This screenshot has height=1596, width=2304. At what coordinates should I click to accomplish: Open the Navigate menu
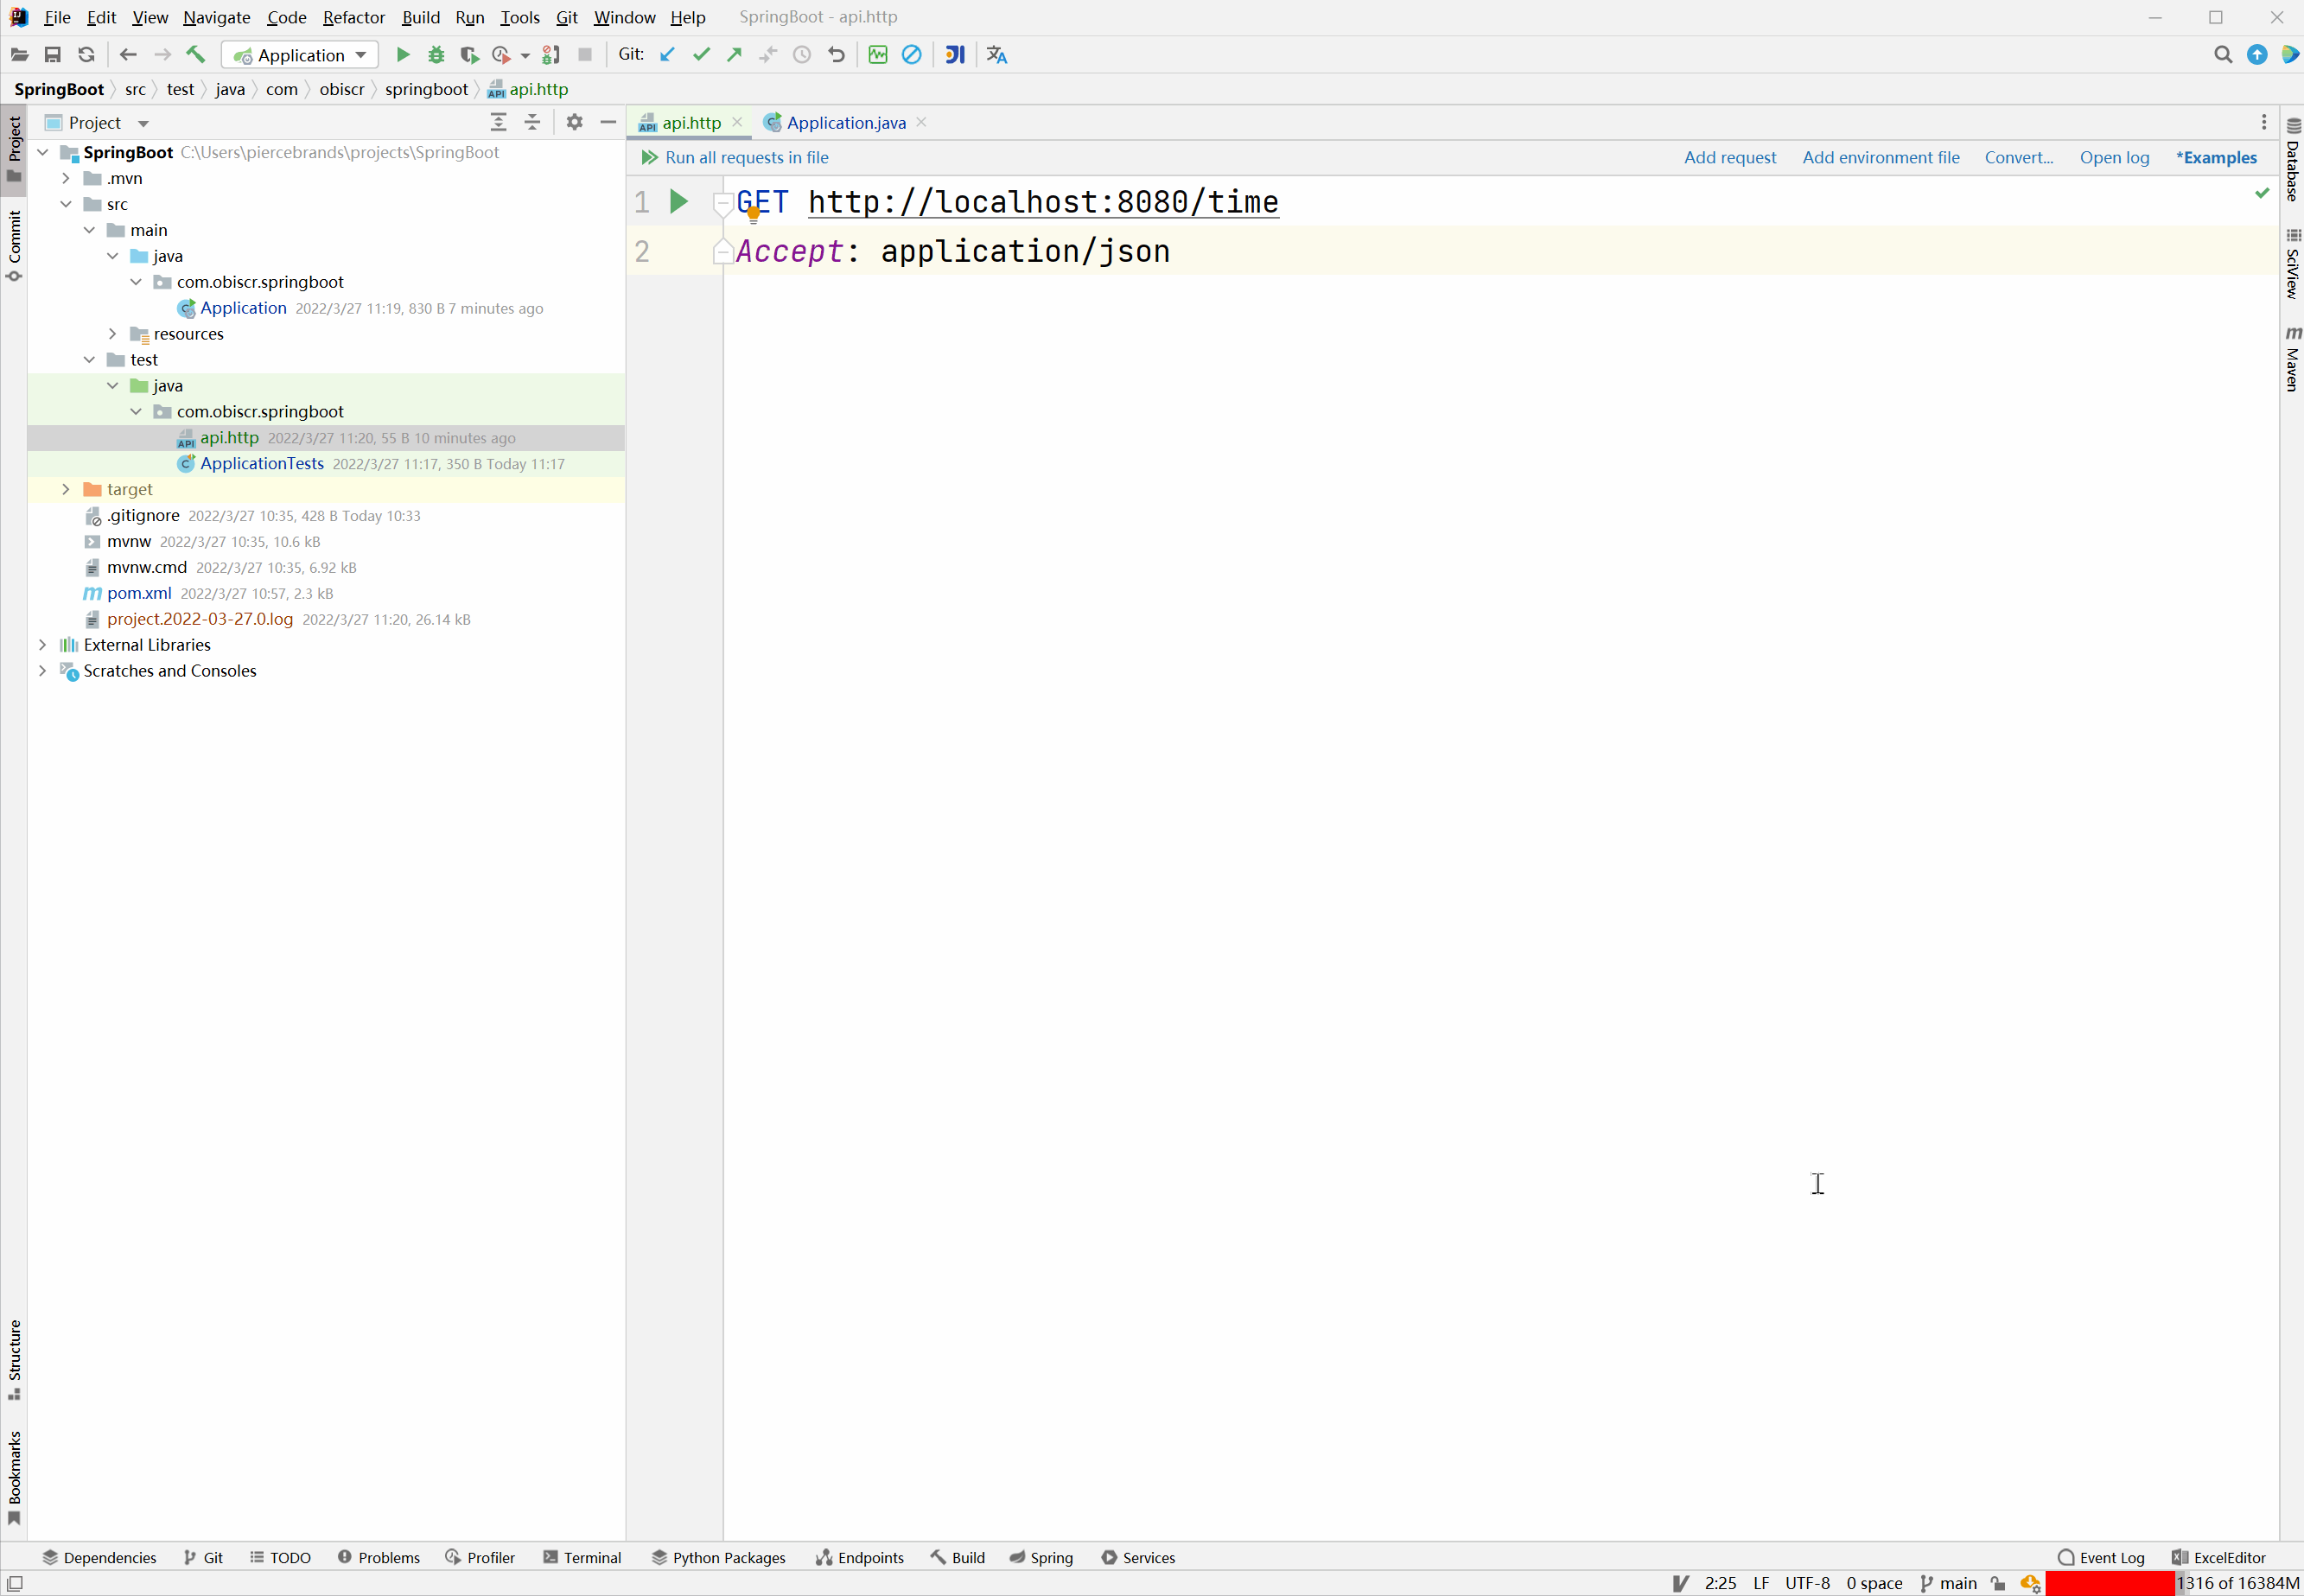pos(215,16)
